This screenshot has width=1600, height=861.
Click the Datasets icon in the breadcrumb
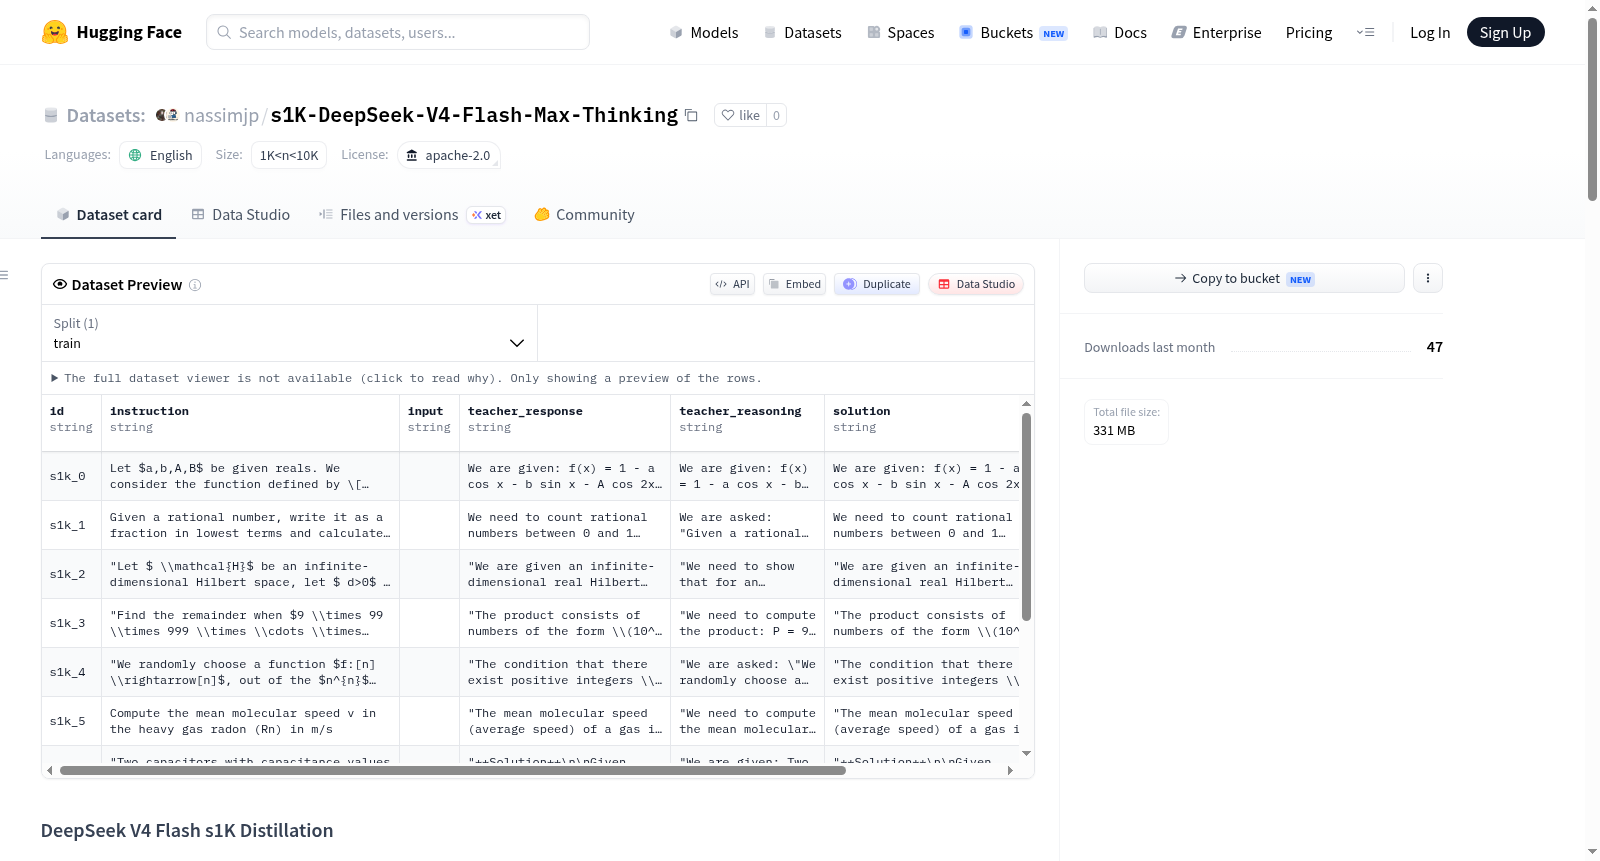(51, 115)
